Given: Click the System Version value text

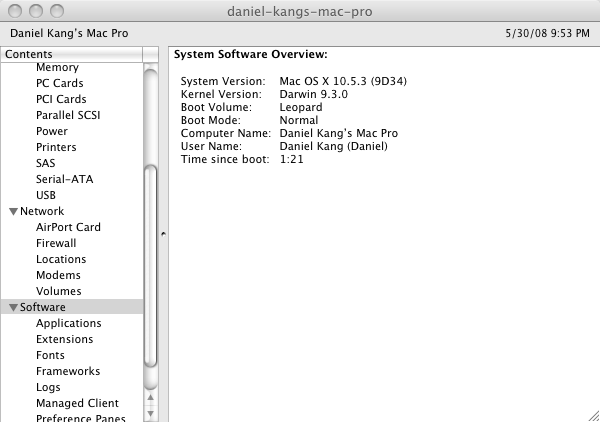Looking at the screenshot, I should click(343, 81).
